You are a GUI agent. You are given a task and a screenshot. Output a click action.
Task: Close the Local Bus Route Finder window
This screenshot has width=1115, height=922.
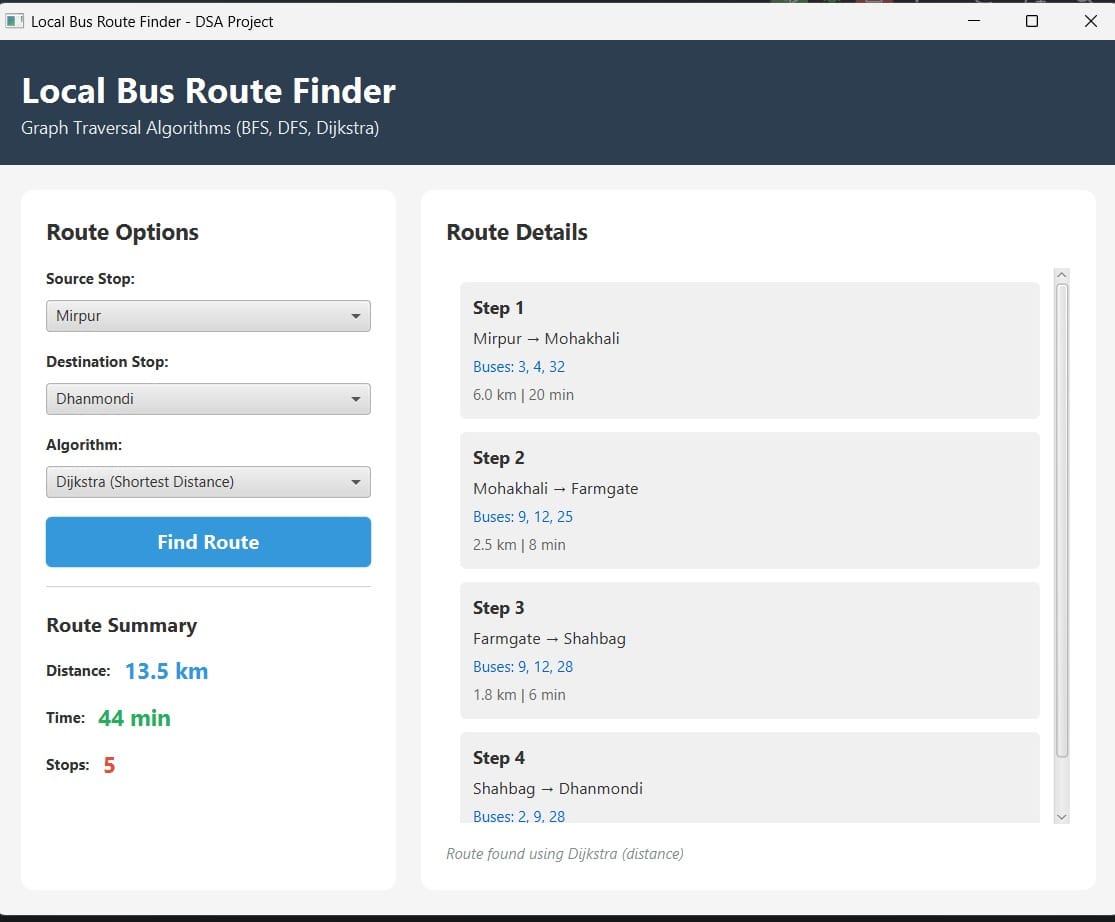click(1090, 21)
